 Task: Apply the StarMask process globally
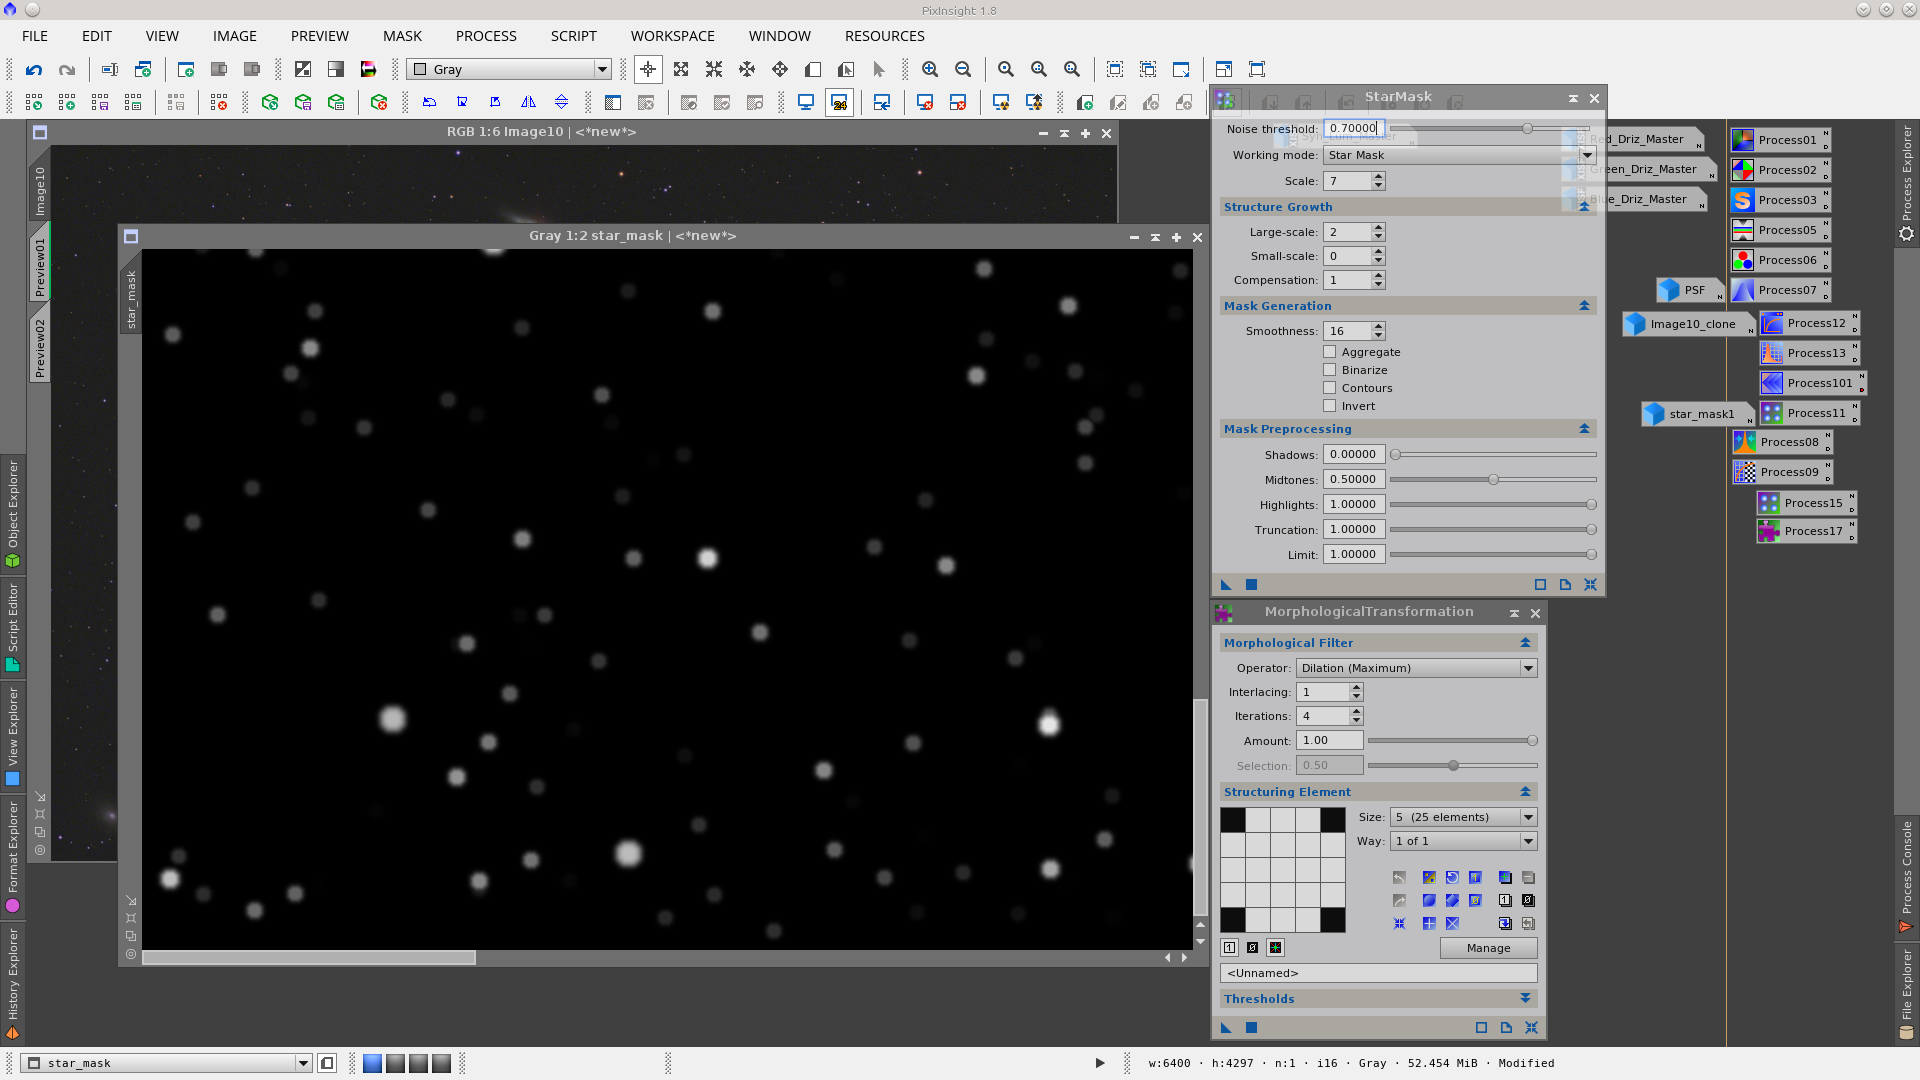[x=1251, y=584]
